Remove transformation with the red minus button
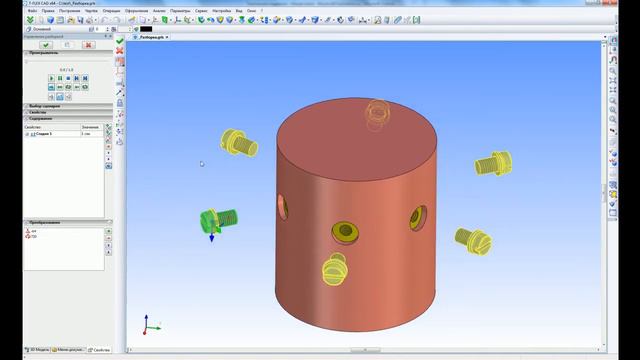 pyautogui.click(x=109, y=238)
